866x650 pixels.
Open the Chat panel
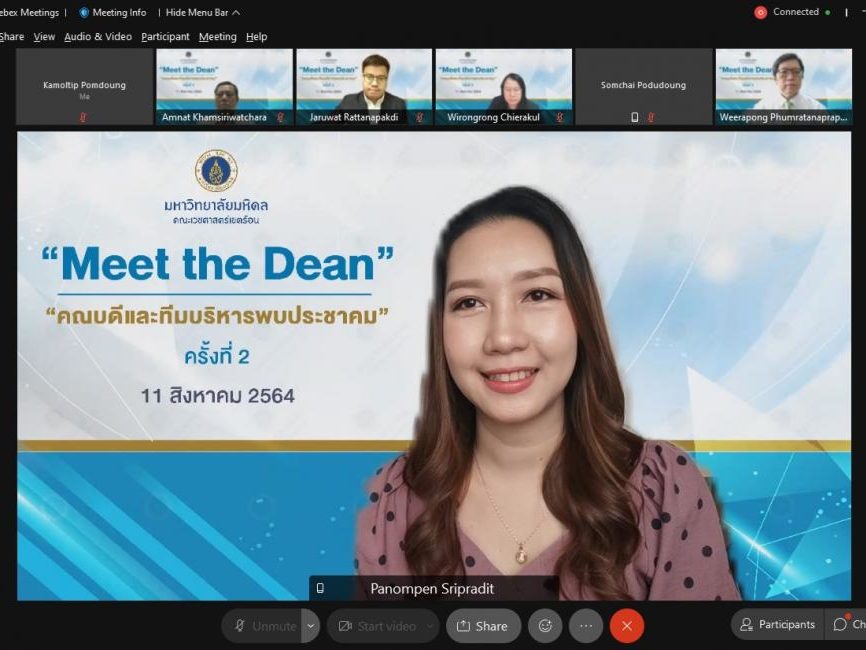(847, 625)
